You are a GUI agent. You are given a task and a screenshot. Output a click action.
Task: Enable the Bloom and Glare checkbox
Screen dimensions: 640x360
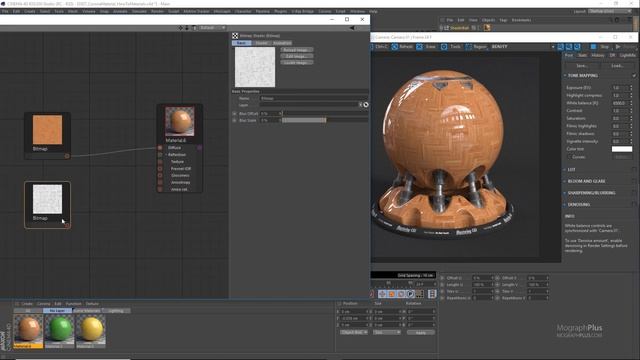(634, 181)
